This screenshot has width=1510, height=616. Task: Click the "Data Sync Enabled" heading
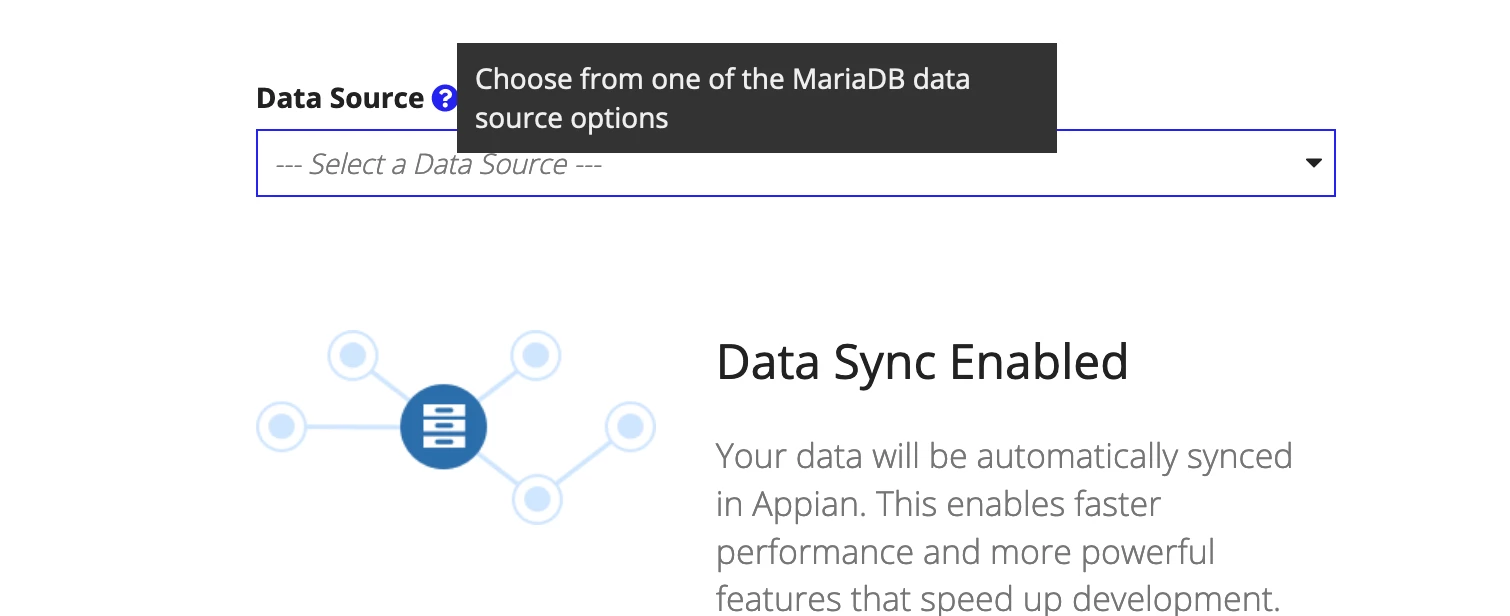922,362
